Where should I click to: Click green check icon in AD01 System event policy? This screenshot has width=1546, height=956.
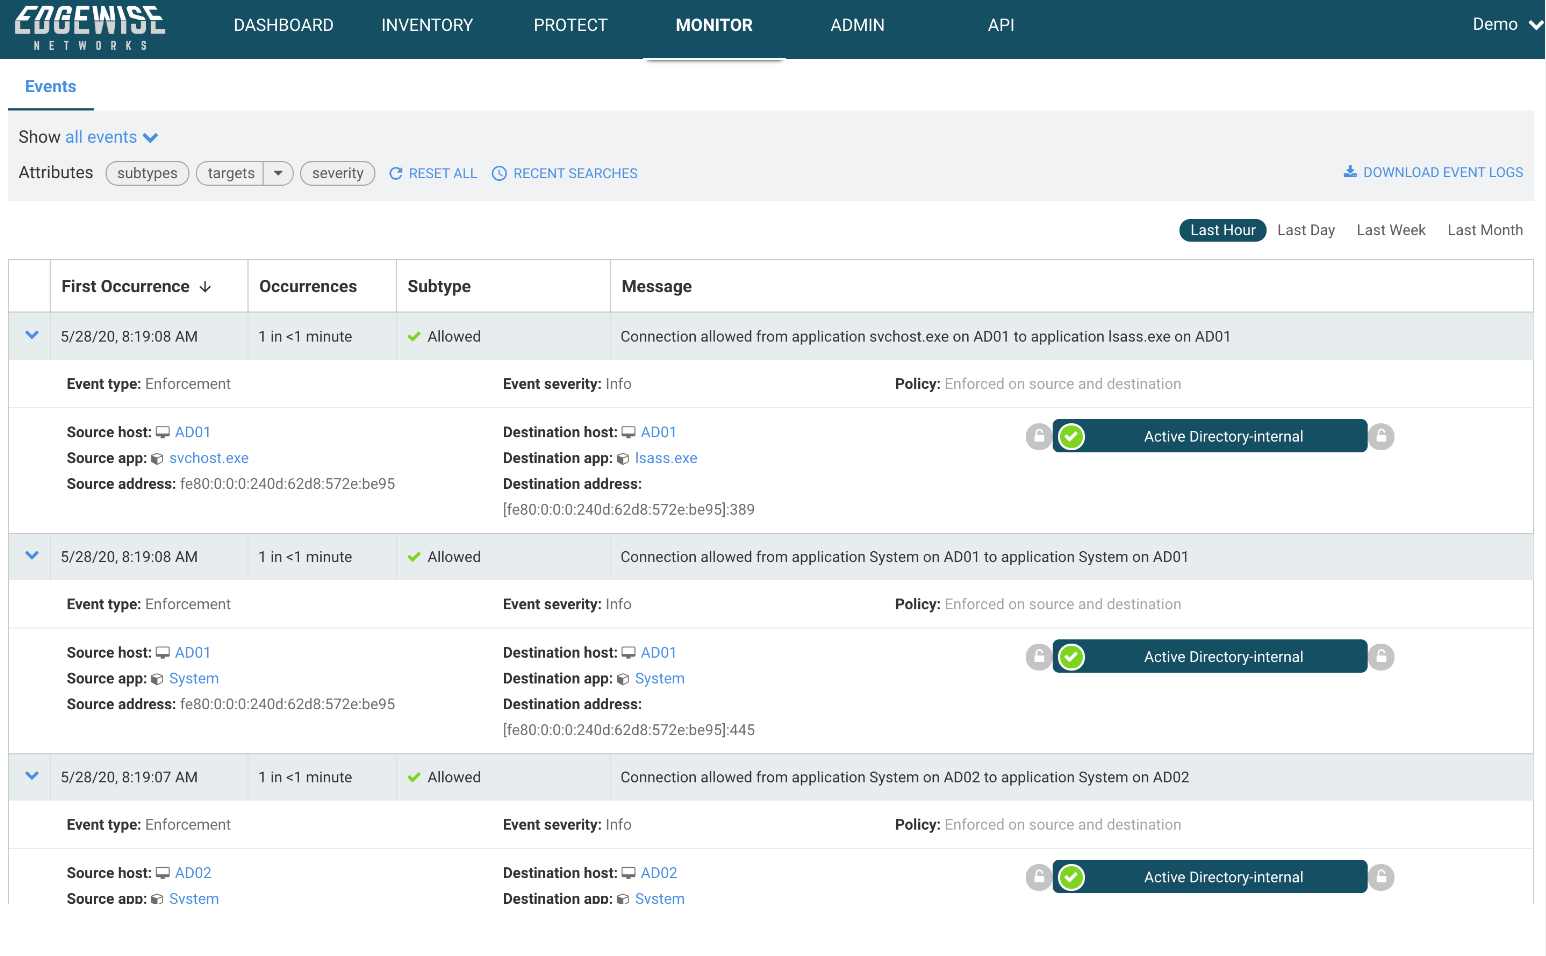point(1071,657)
